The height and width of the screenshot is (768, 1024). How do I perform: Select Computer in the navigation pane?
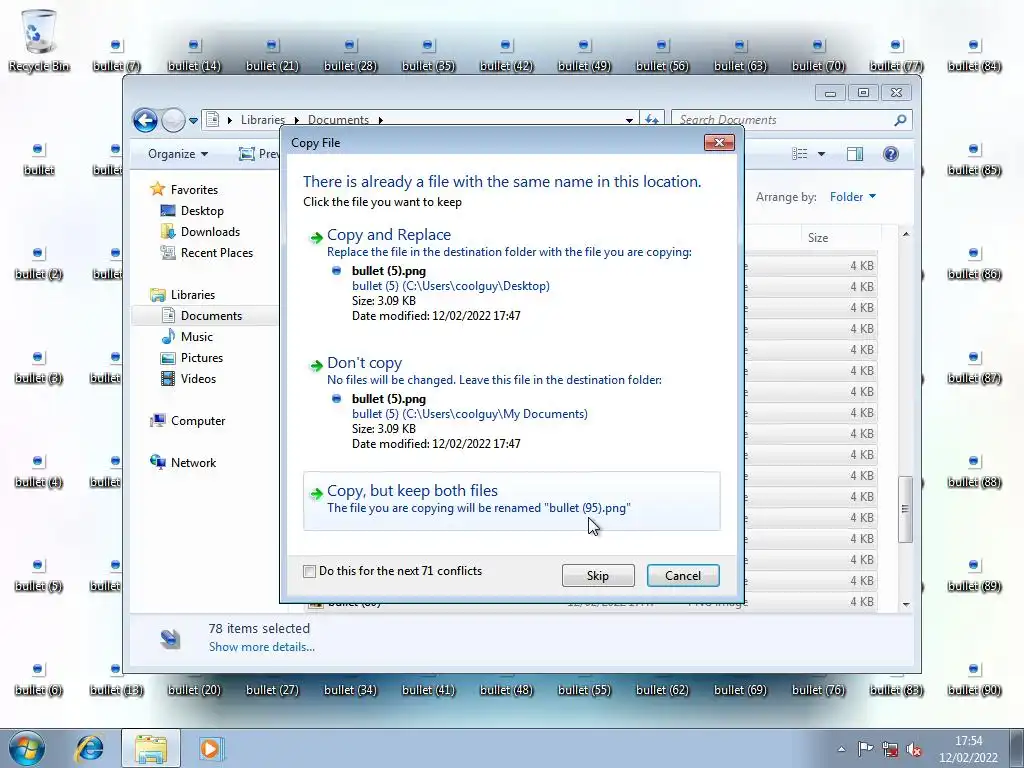tap(198, 421)
